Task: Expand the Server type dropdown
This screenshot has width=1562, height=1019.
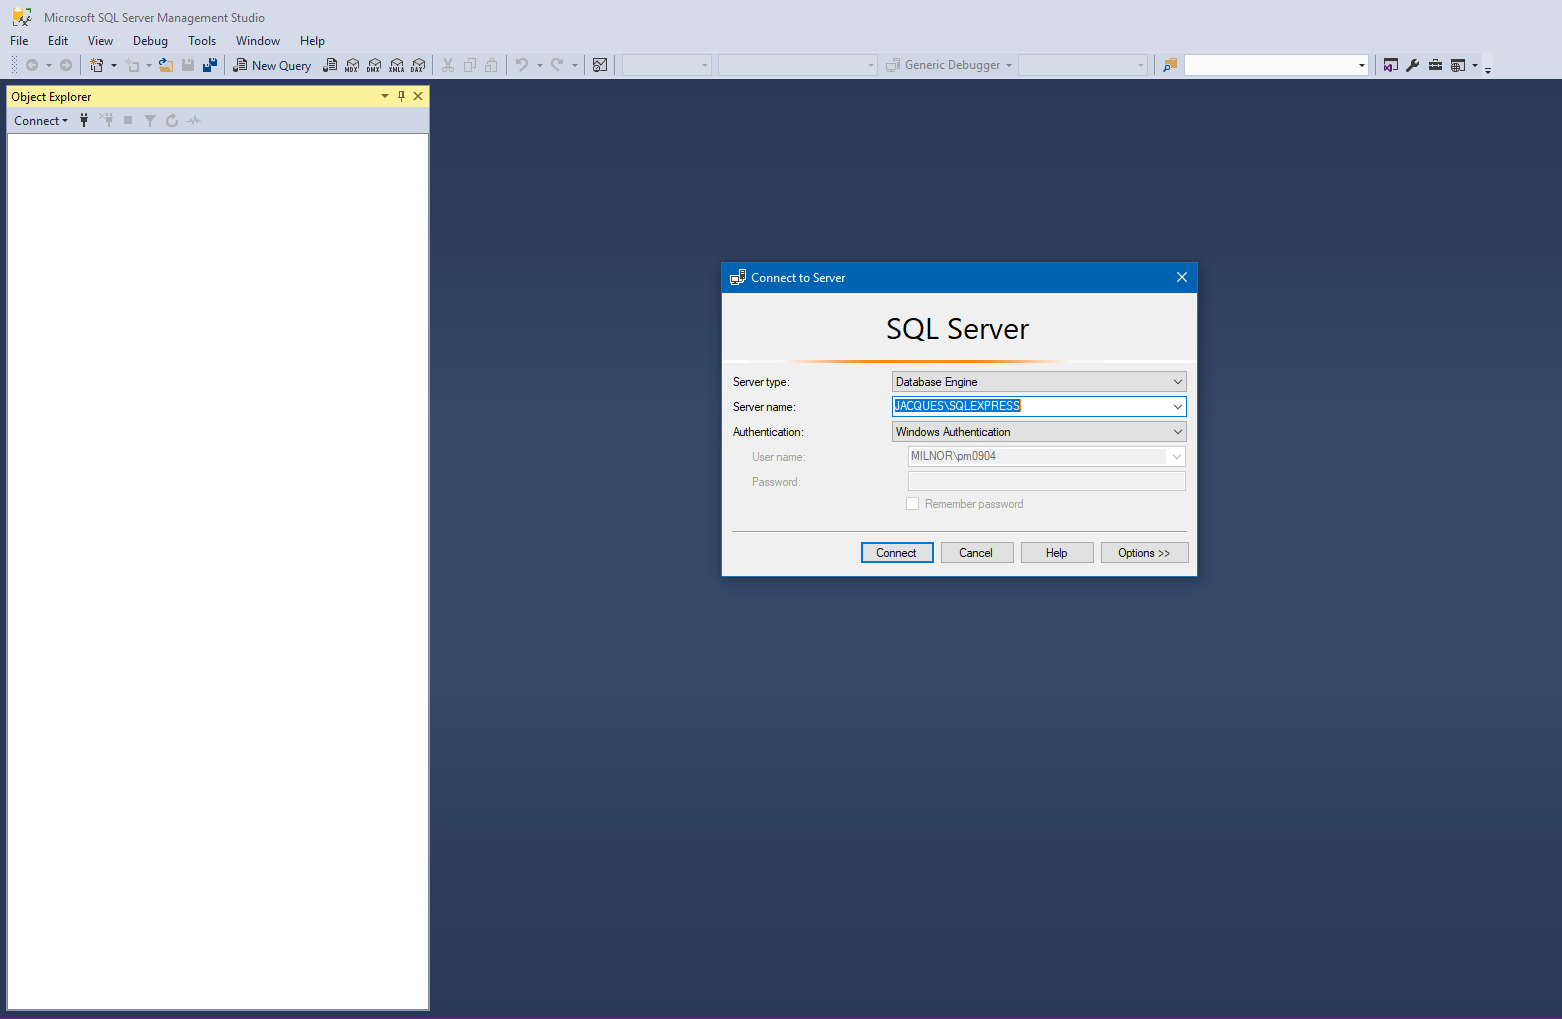Action: pyautogui.click(x=1178, y=382)
